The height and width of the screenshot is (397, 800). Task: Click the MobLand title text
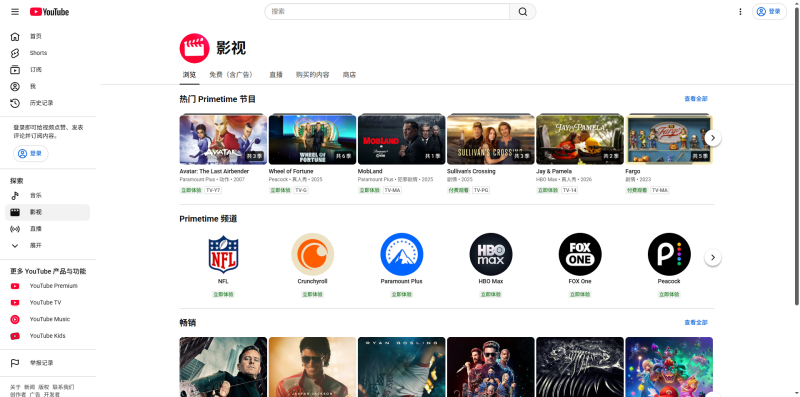[370, 171]
